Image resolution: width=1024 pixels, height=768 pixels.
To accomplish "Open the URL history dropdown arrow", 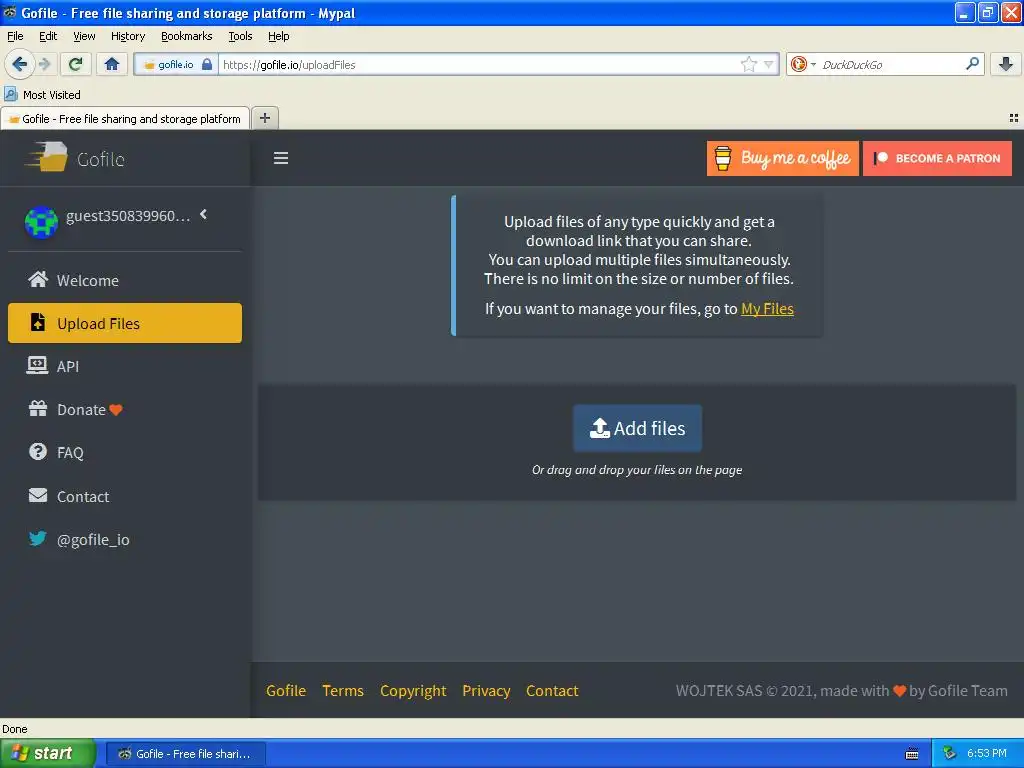I will [x=769, y=64].
